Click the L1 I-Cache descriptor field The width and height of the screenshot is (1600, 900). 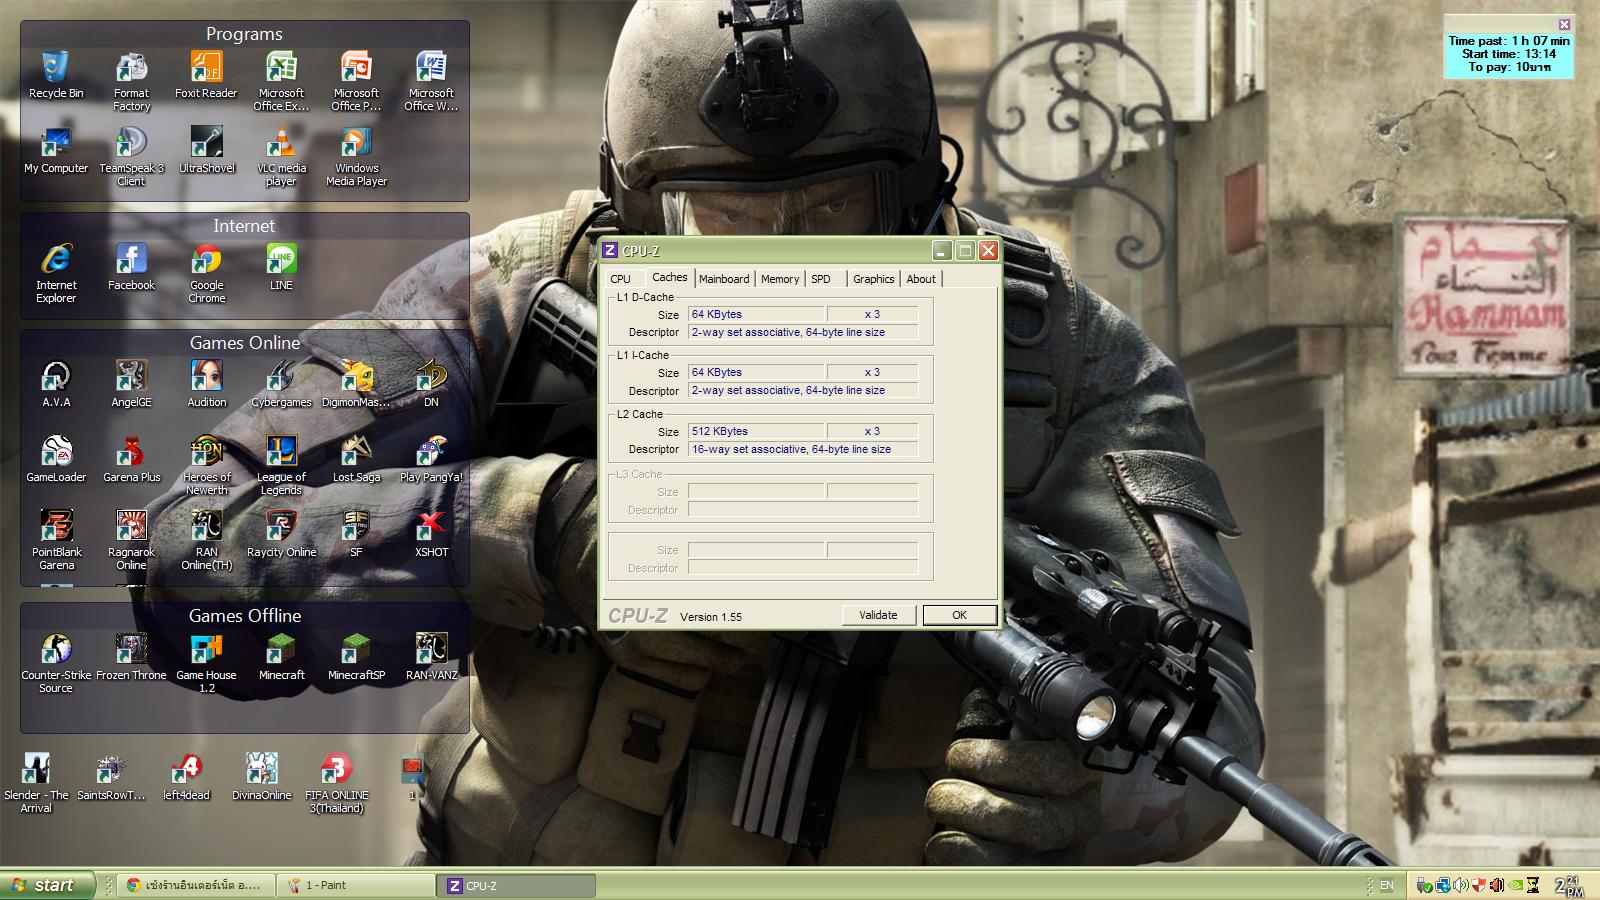(803, 390)
